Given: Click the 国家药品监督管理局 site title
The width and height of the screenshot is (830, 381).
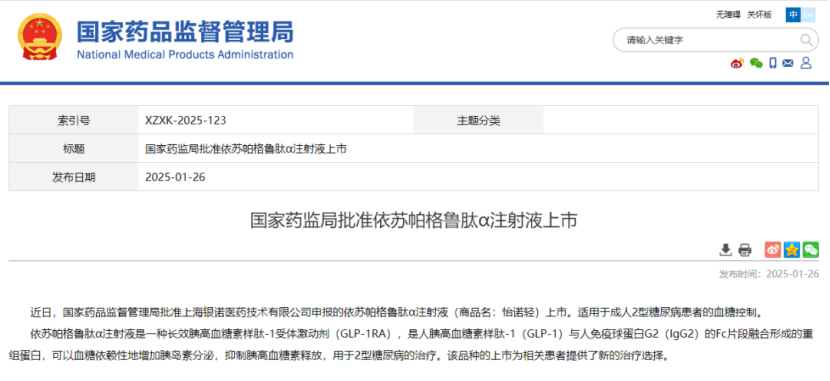Looking at the screenshot, I should 185,32.
